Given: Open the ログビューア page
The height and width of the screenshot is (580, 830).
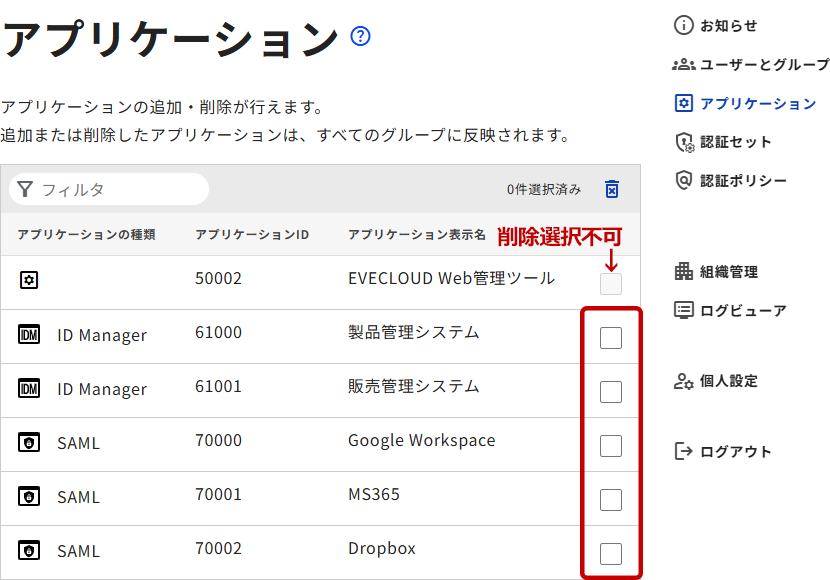Looking at the screenshot, I should coord(742,311).
